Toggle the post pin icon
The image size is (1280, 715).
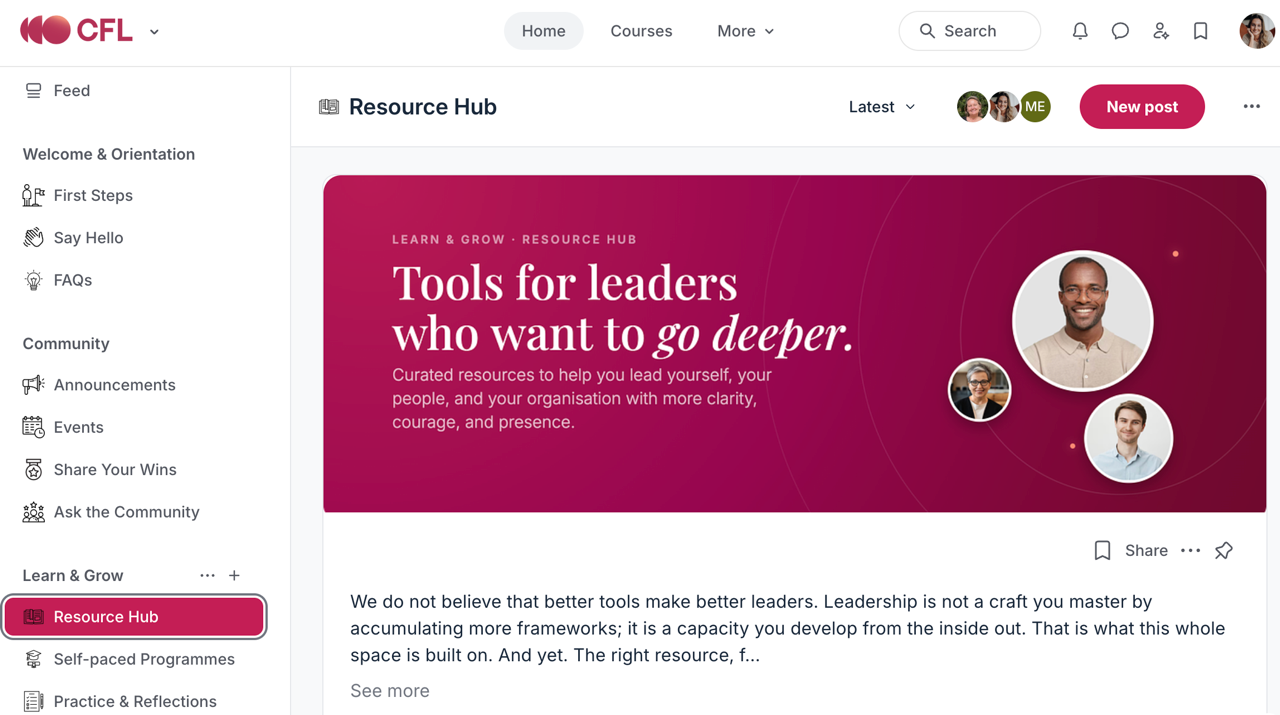(x=1224, y=551)
